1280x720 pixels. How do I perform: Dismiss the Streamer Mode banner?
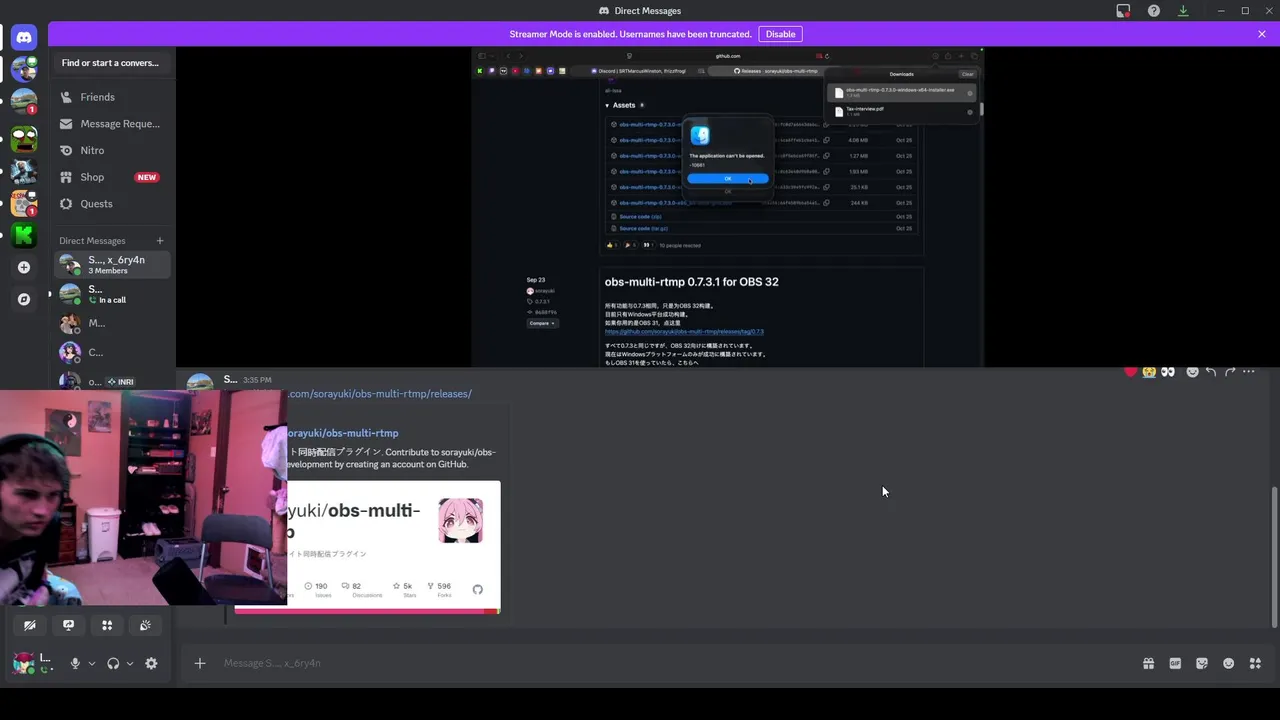[1262, 34]
